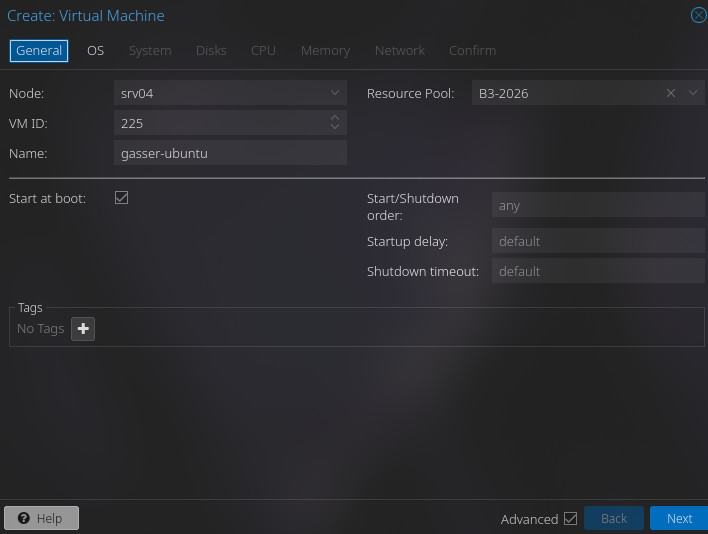This screenshot has width=708, height=534.
Task: Focus the Start/Shutdown order field
Action: pos(598,205)
